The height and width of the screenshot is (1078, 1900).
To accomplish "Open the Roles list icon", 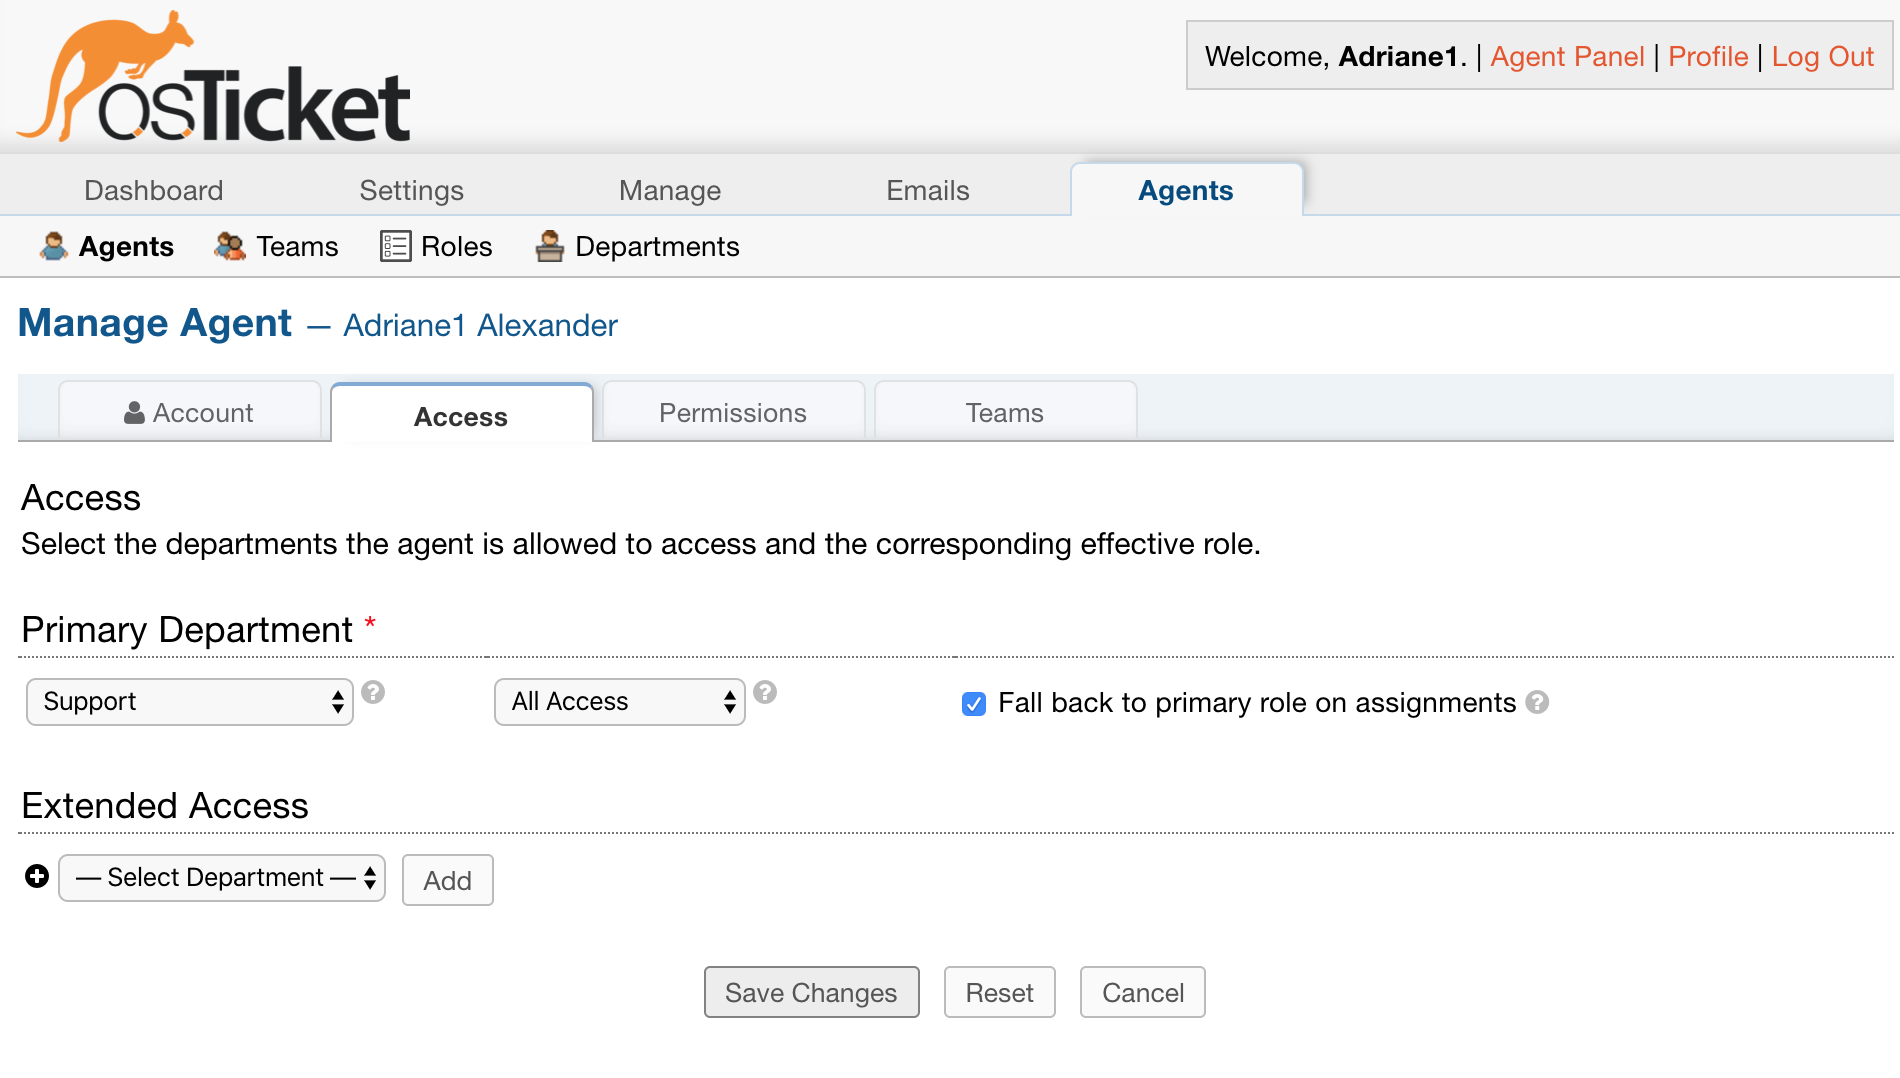I will (395, 246).
